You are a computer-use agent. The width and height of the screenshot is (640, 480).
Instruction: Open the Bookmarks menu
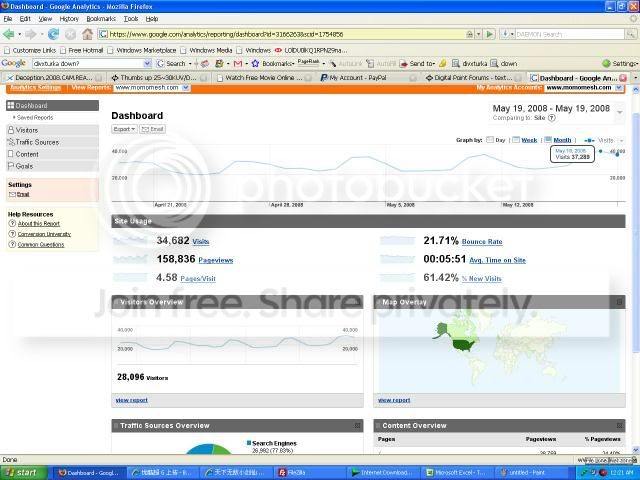click(x=101, y=19)
